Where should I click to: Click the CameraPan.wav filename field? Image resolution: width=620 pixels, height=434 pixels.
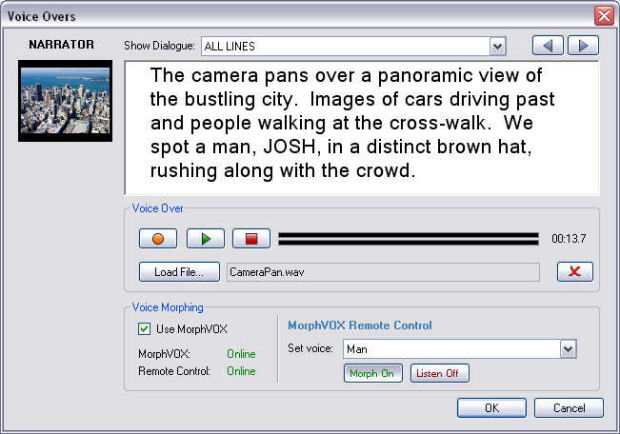(x=382, y=271)
